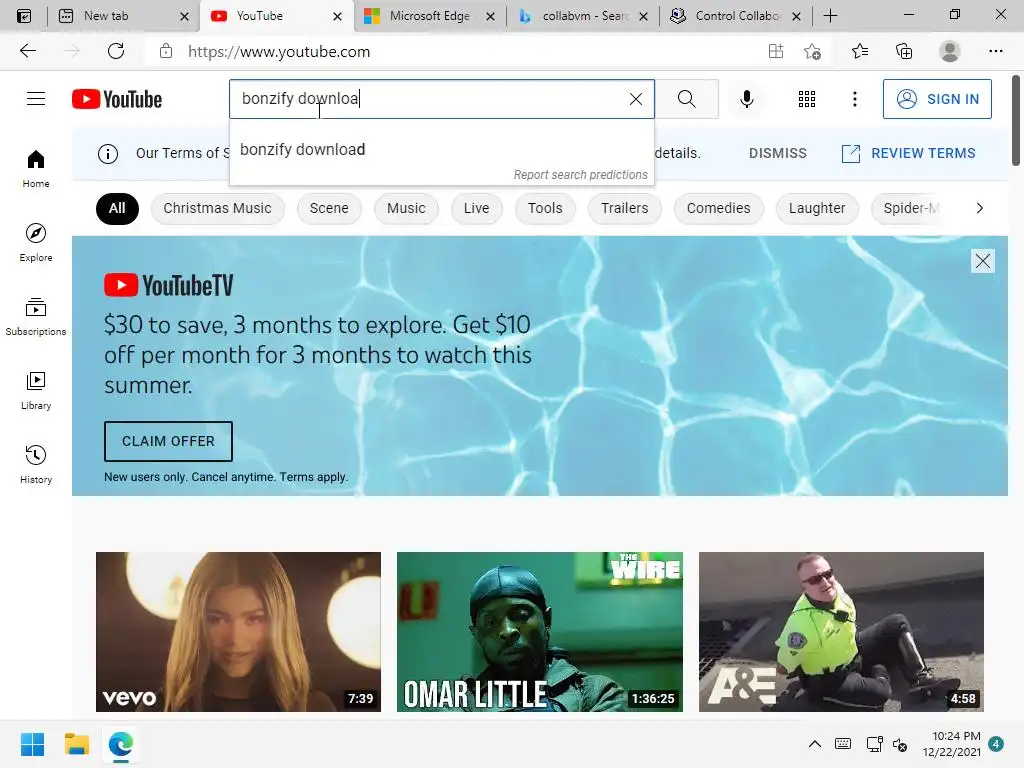Dismiss the Terms of Service notice
This screenshot has width=1024, height=768.
click(777, 153)
